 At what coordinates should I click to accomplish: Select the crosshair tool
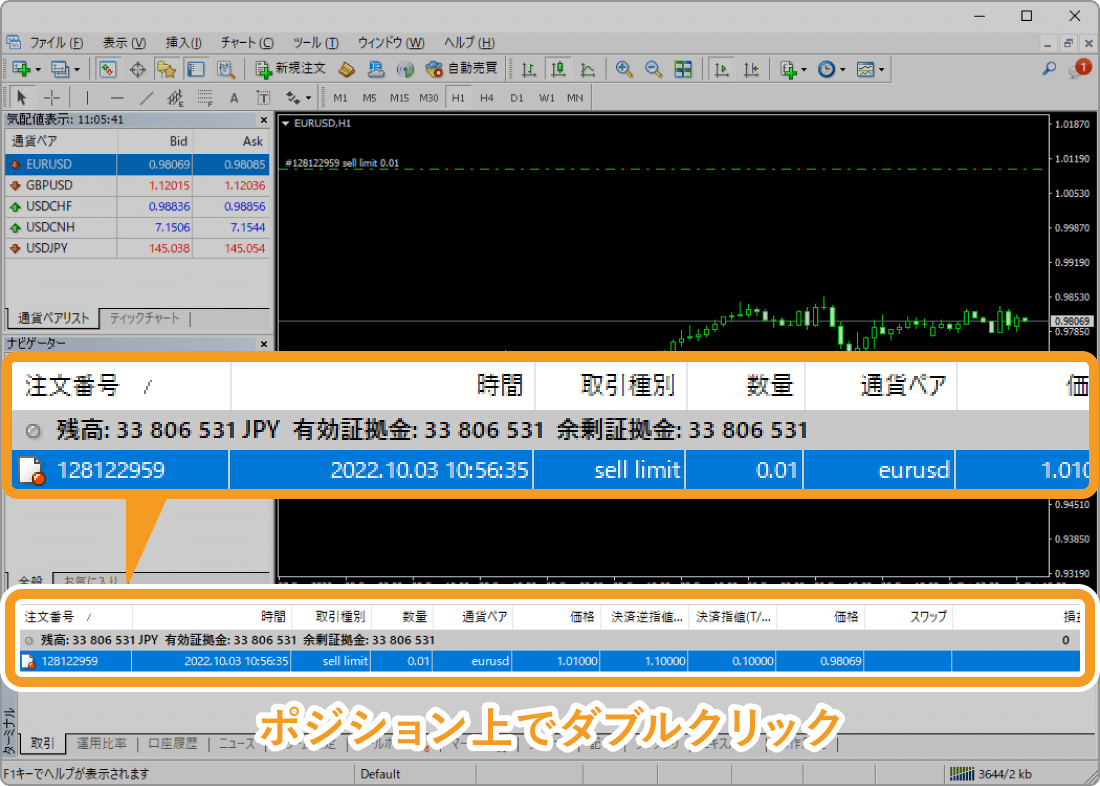[x=51, y=98]
